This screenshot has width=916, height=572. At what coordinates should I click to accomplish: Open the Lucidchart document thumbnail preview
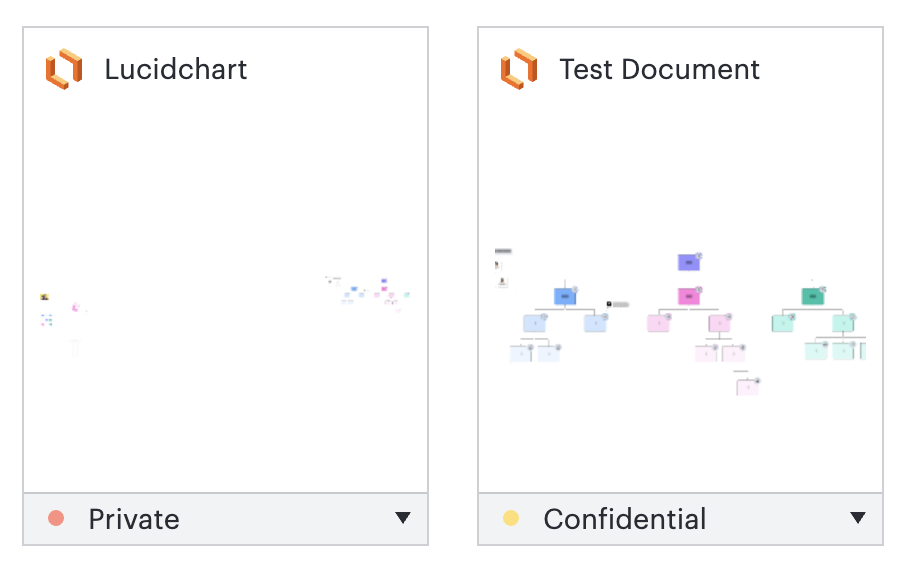click(x=225, y=298)
